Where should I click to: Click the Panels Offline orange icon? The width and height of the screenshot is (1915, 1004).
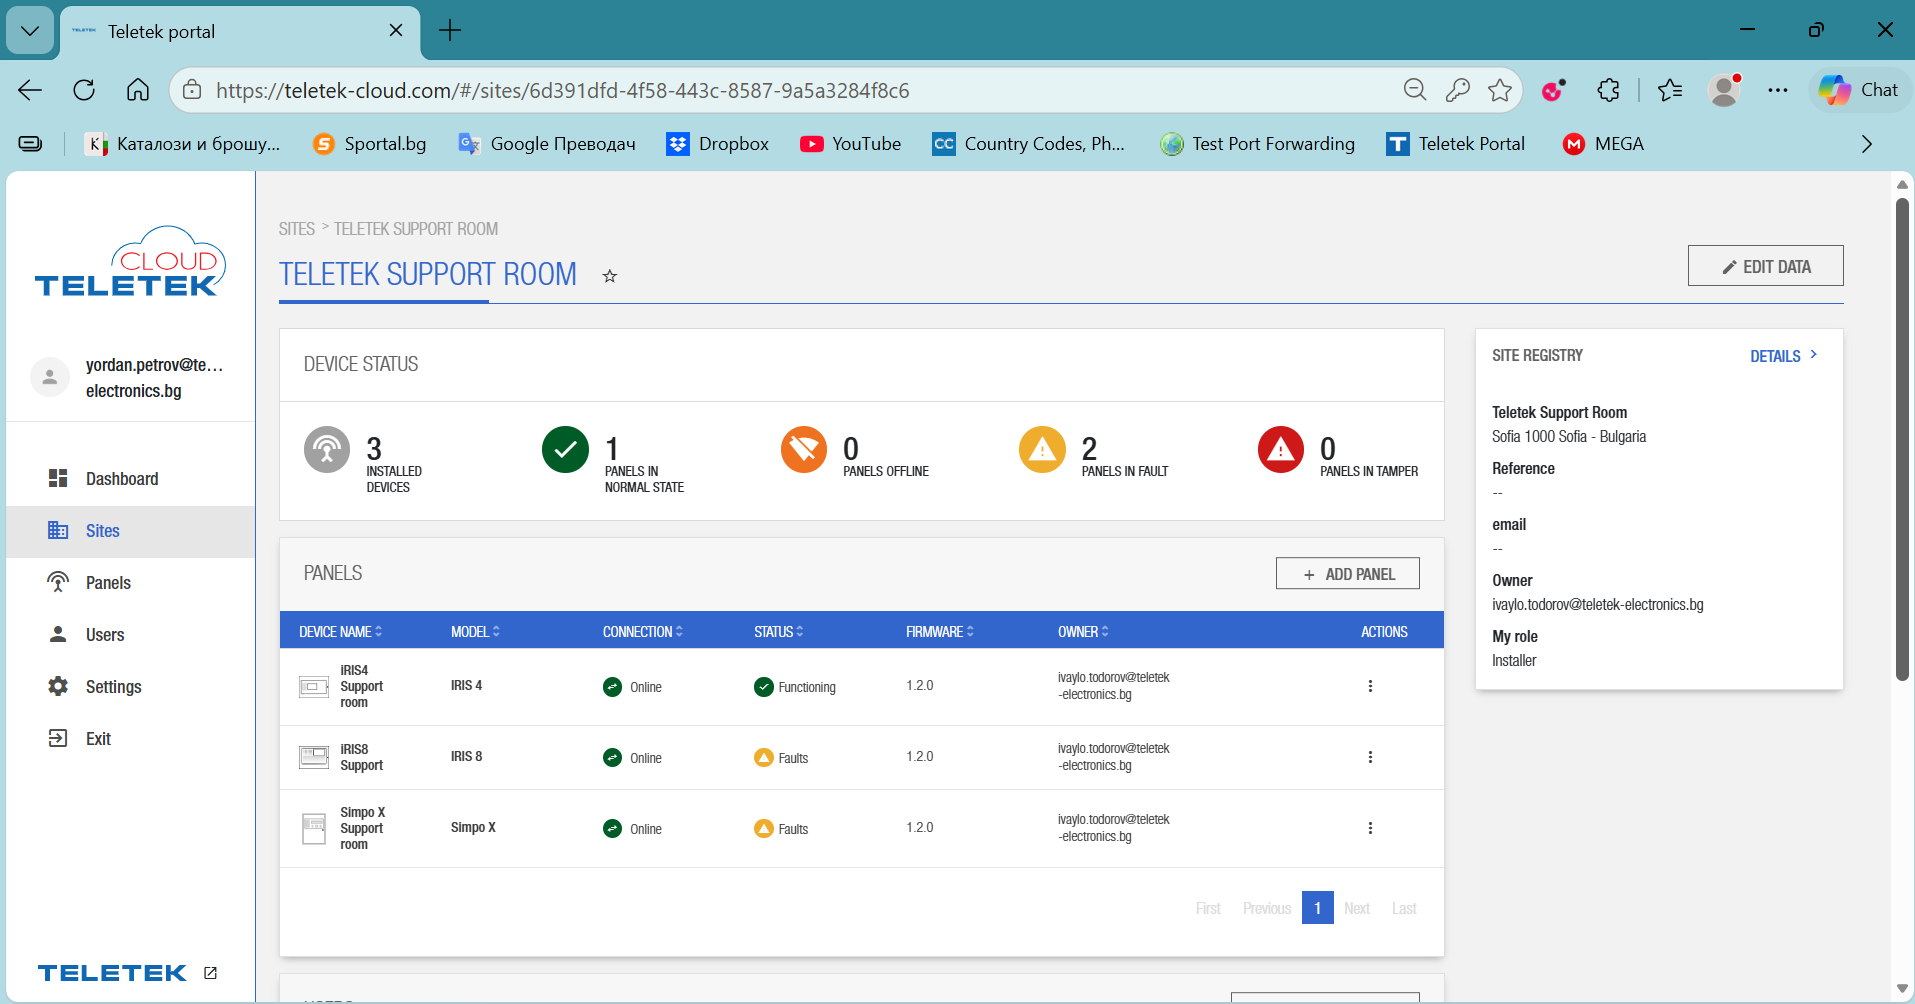point(804,449)
